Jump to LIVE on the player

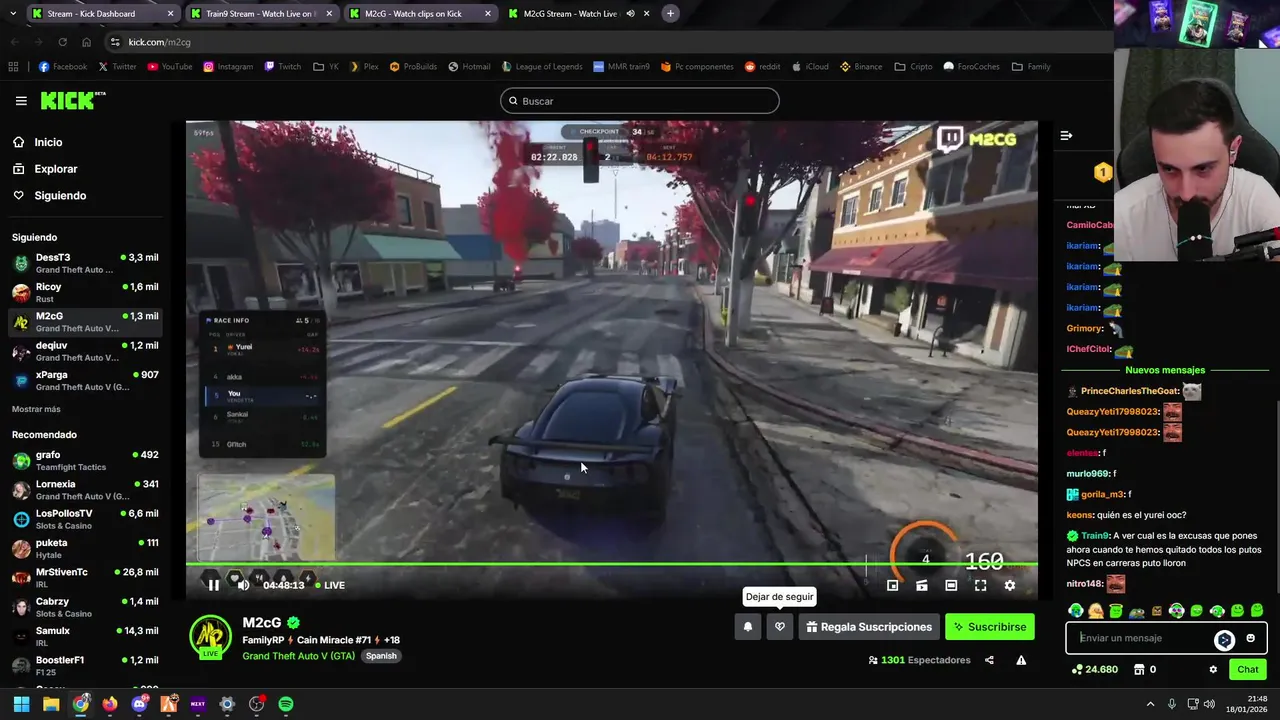pos(328,585)
